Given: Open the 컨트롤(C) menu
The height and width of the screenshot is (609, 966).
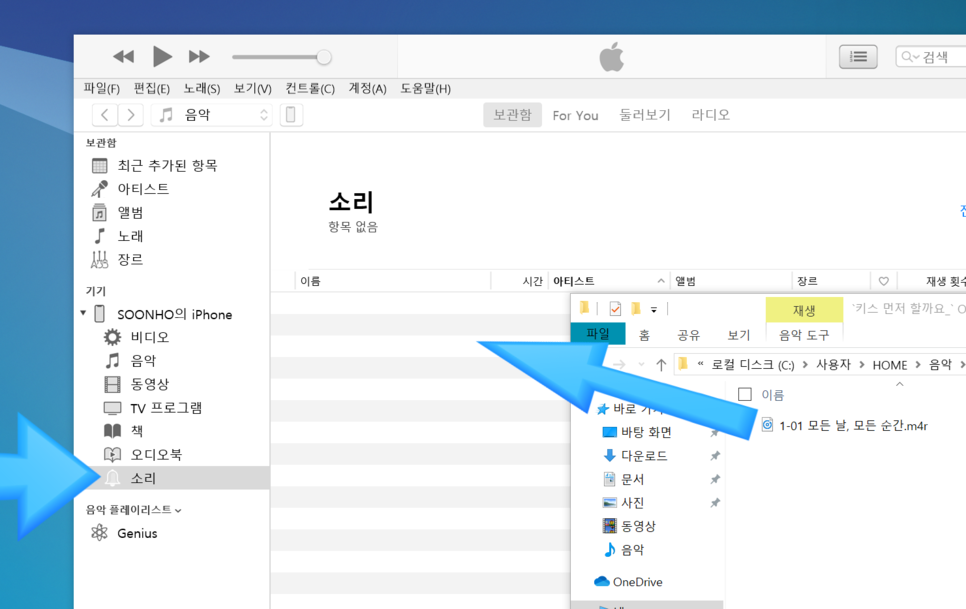Looking at the screenshot, I should pyautogui.click(x=310, y=89).
